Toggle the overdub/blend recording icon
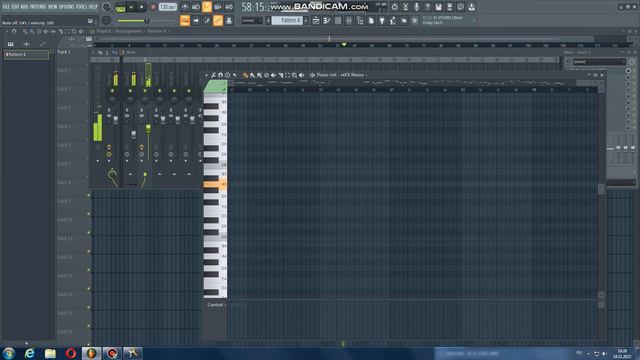The height and width of the screenshot is (360, 640). click(x=218, y=7)
